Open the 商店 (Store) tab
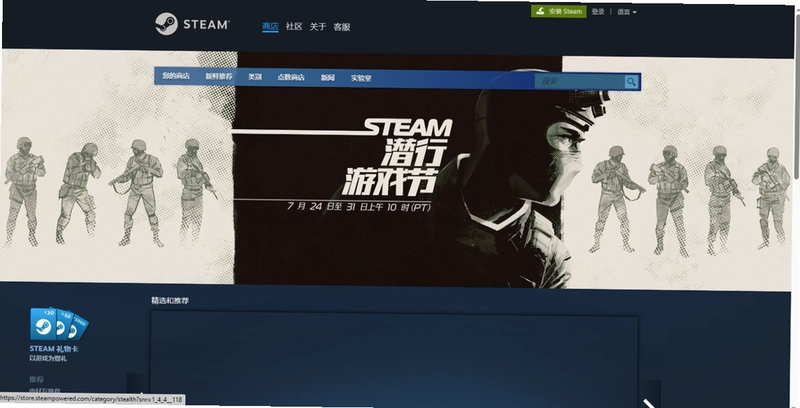The width and height of the screenshot is (800, 408). (270, 26)
